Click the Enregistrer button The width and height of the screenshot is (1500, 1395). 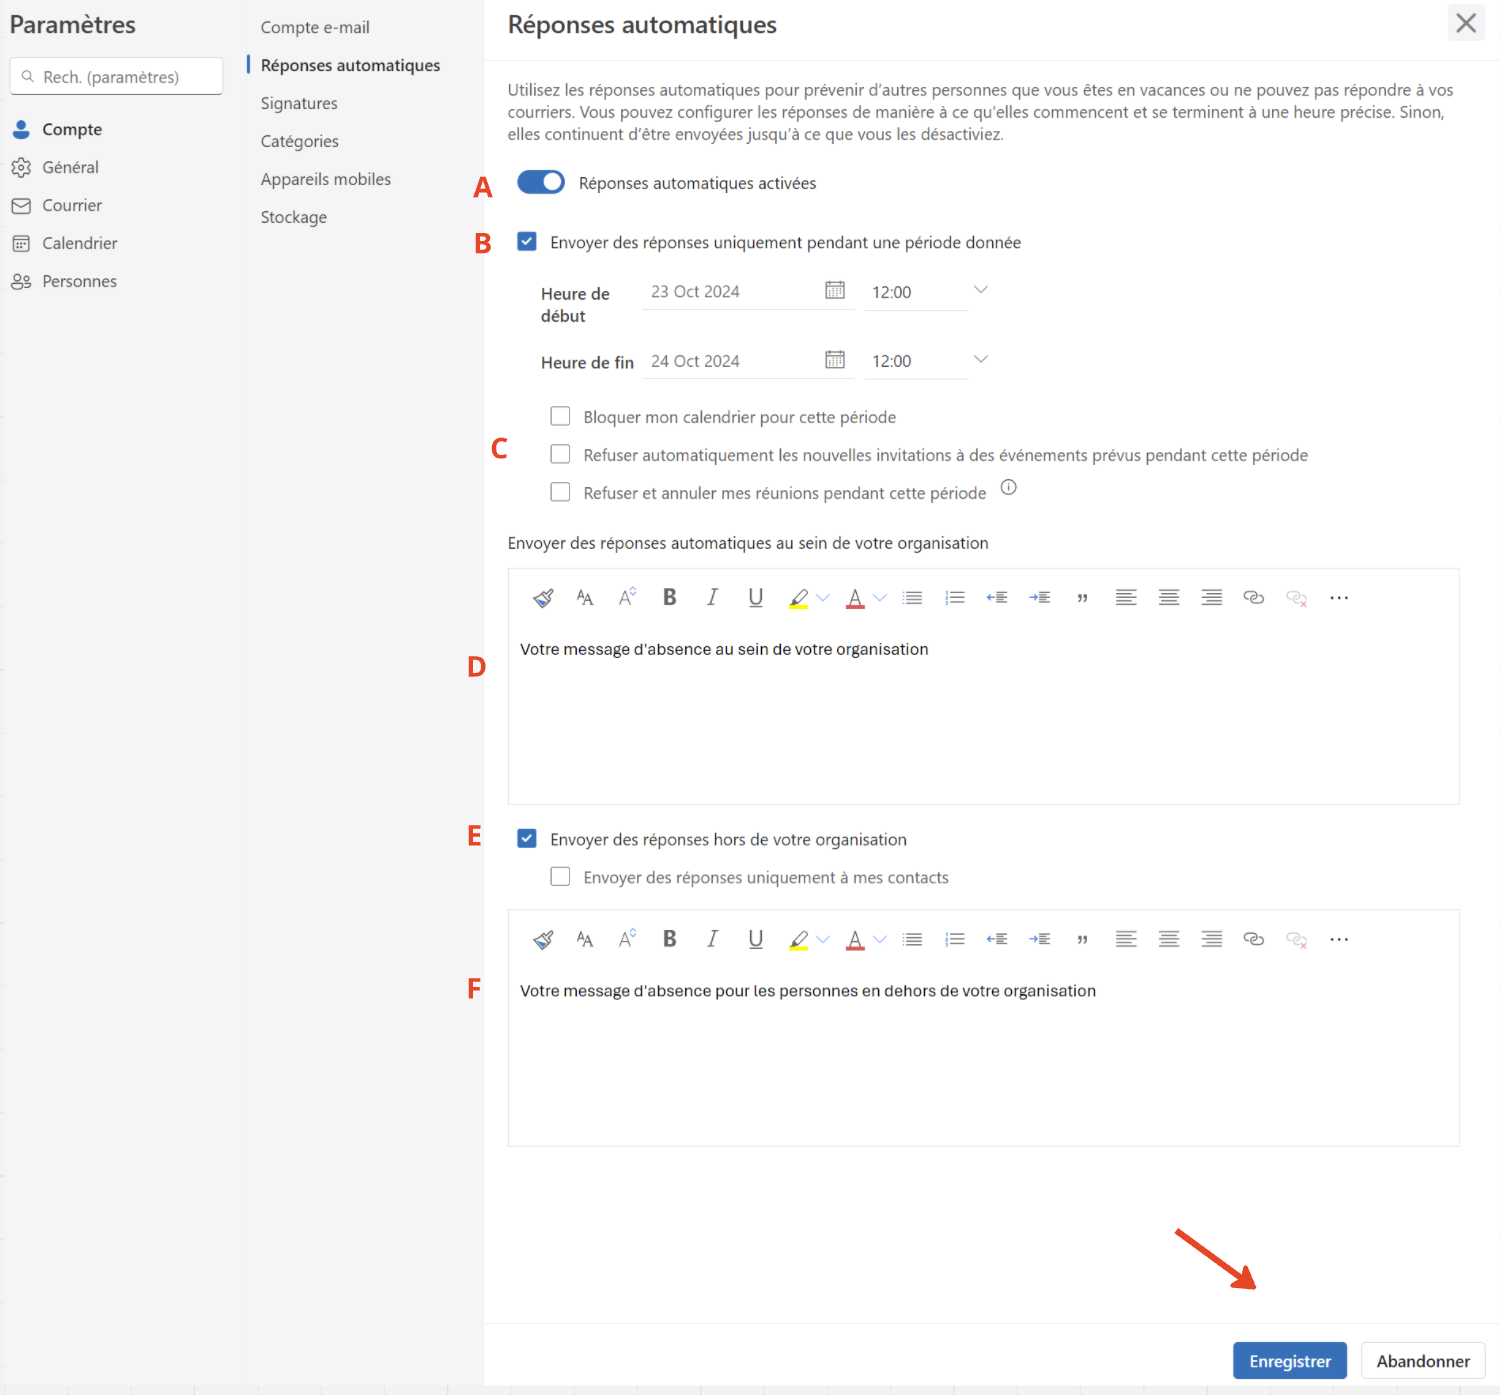1289,1361
